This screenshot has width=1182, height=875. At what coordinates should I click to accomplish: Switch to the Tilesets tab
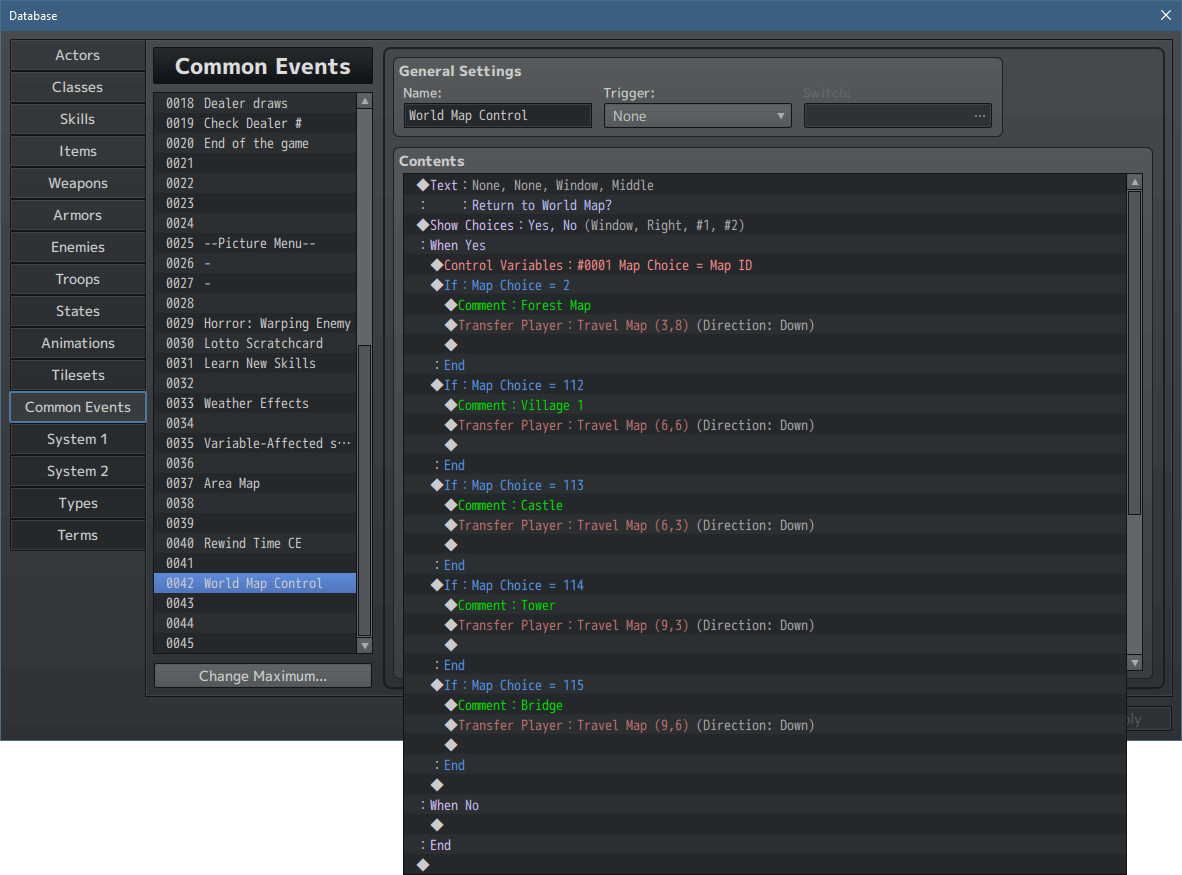point(78,375)
